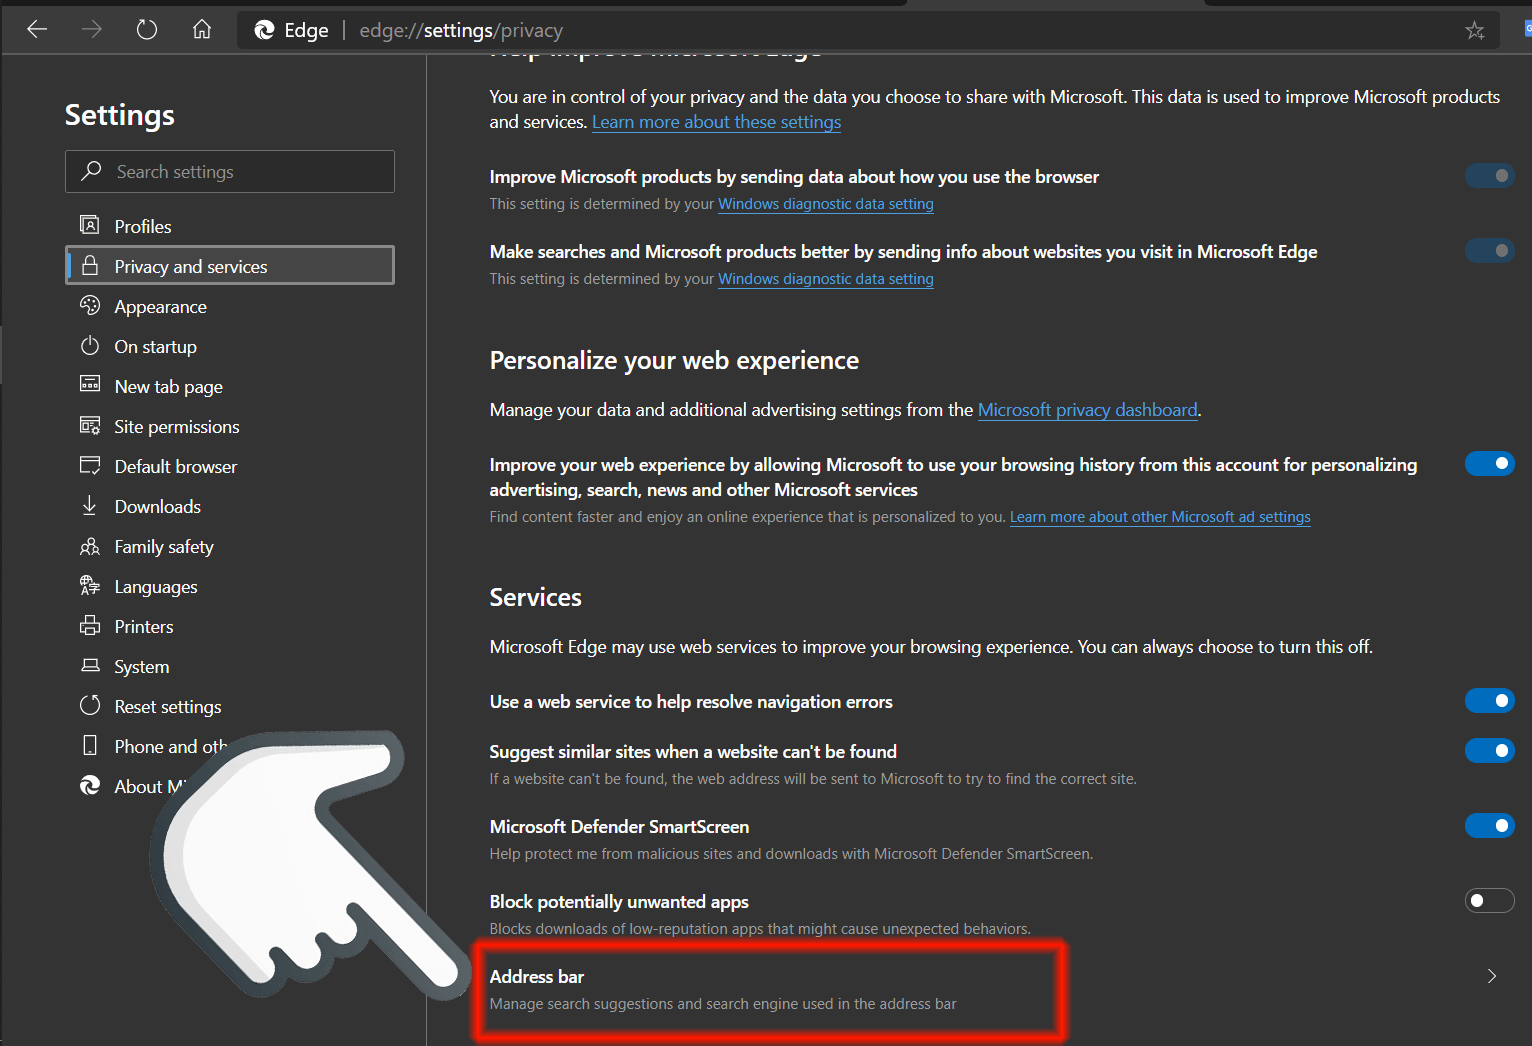This screenshot has width=1532, height=1046.
Task: Open Printers settings
Action: [230, 626]
